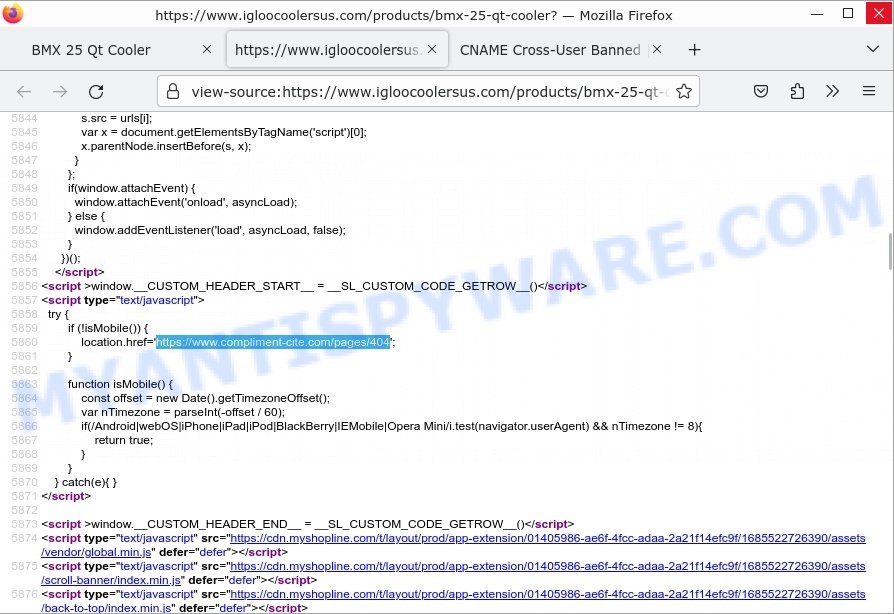Click the '} catch(e){ }' line
This screenshot has height=614, width=894.
point(86,482)
